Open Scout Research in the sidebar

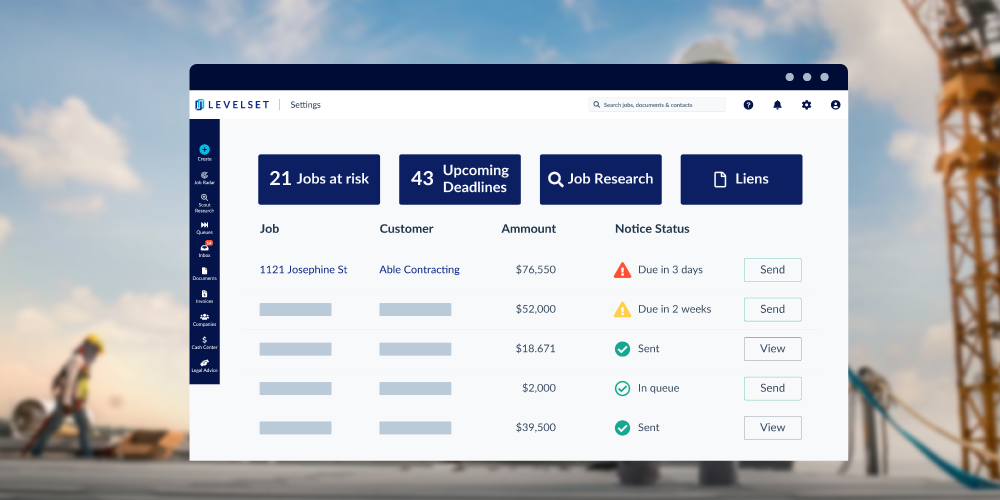pos(204,202)
